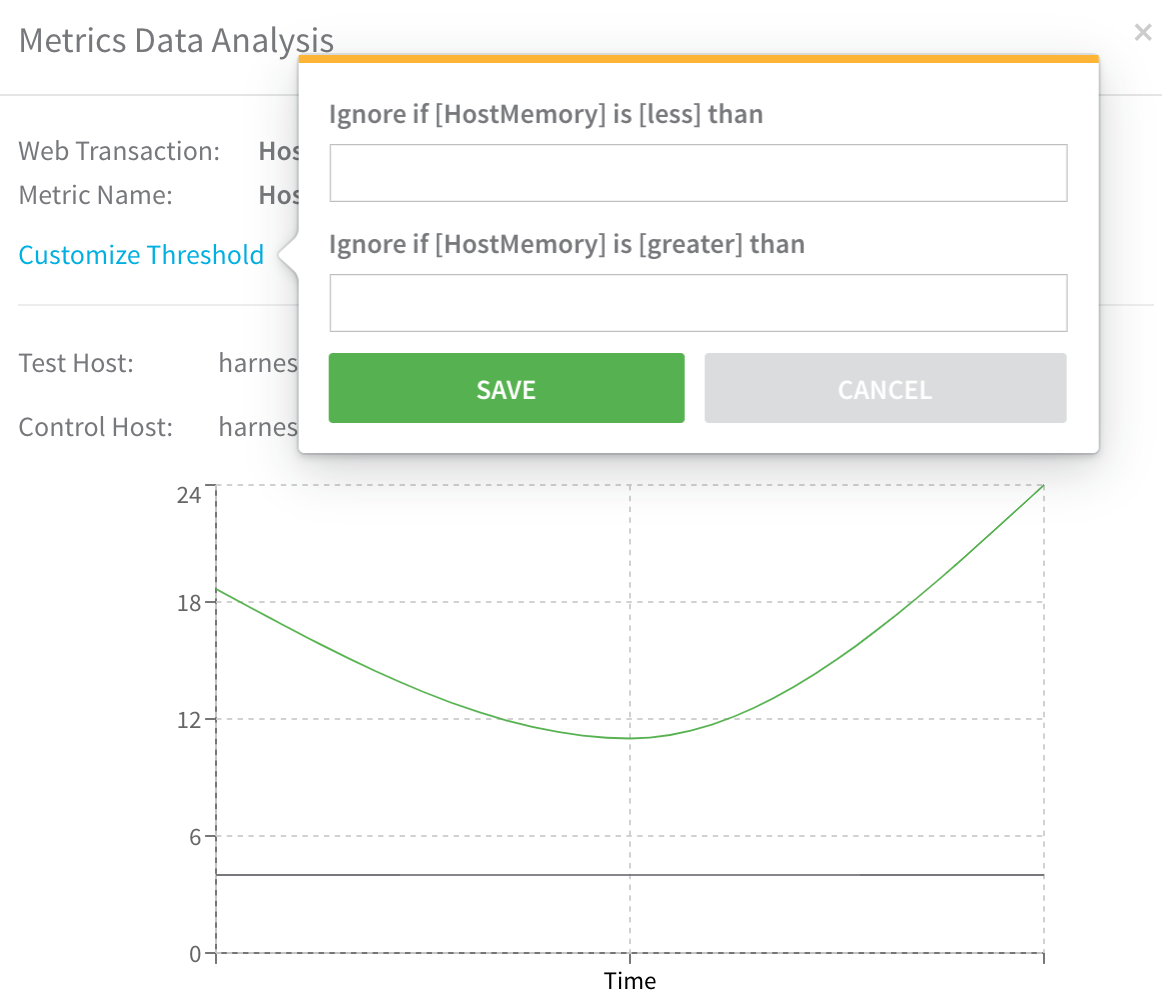The width and height of the screenshot is (1162, 1008).
Task: Click the 'Ignore if [HostMemory] is [less] than' label
Action: click(545, 115)
